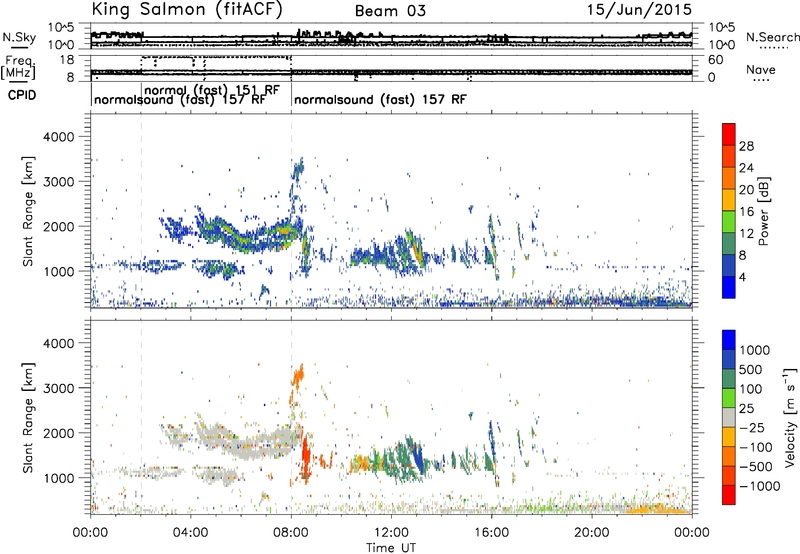
Task: Select the 'Freq. [MHz]' axis label
Action: point(18,67)
